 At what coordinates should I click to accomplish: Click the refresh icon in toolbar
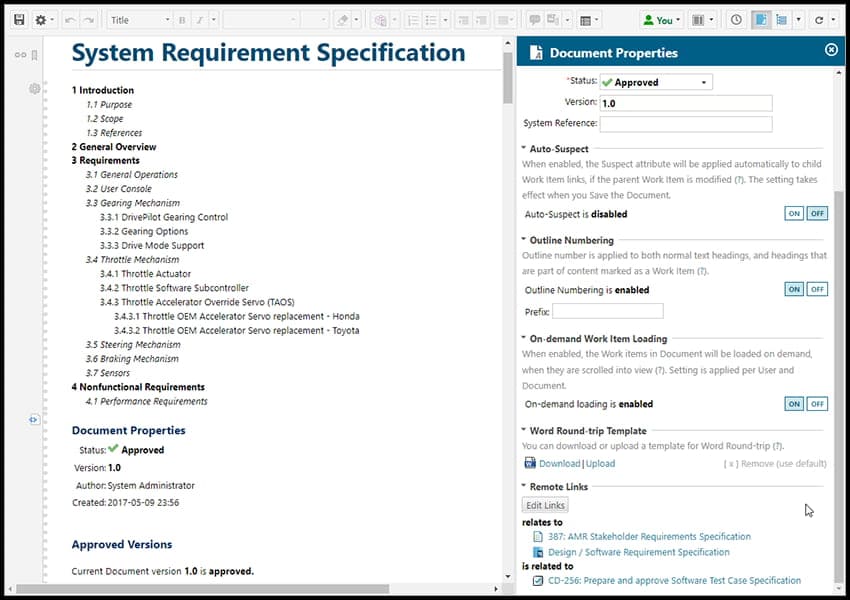click(x=819, y=20)
